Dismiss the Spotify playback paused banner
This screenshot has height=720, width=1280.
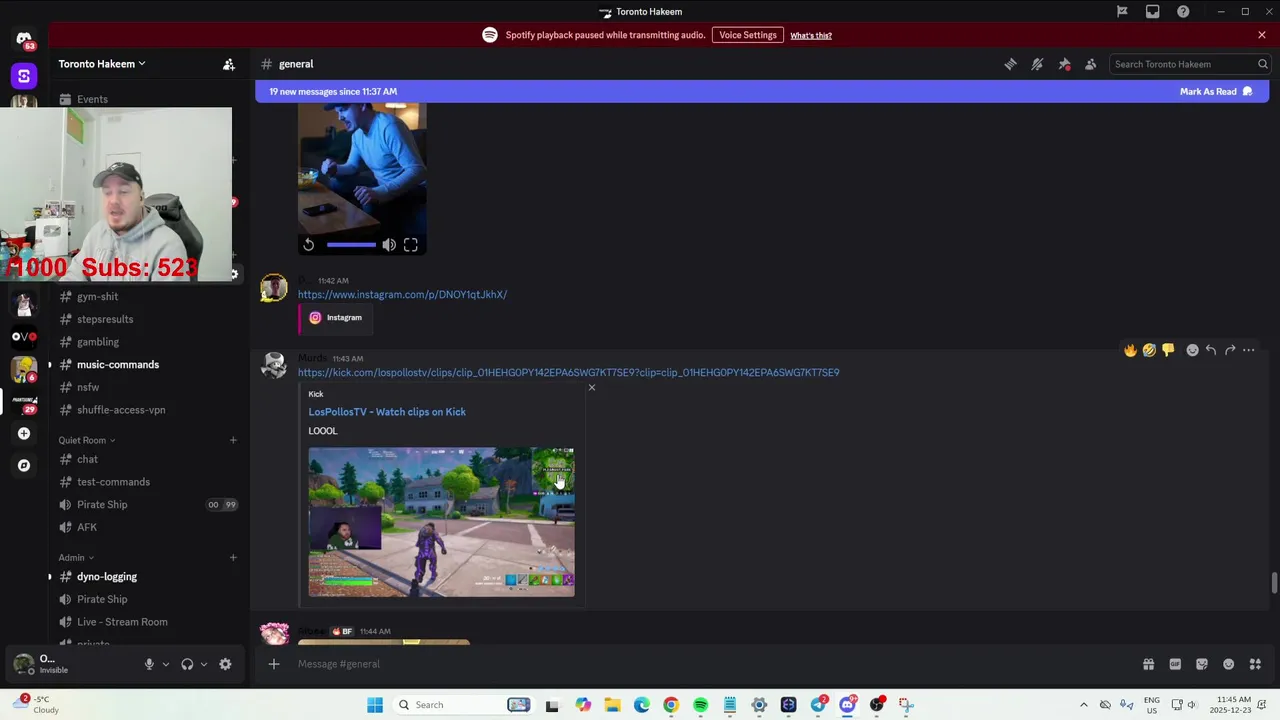click(x=1262, y=35)
